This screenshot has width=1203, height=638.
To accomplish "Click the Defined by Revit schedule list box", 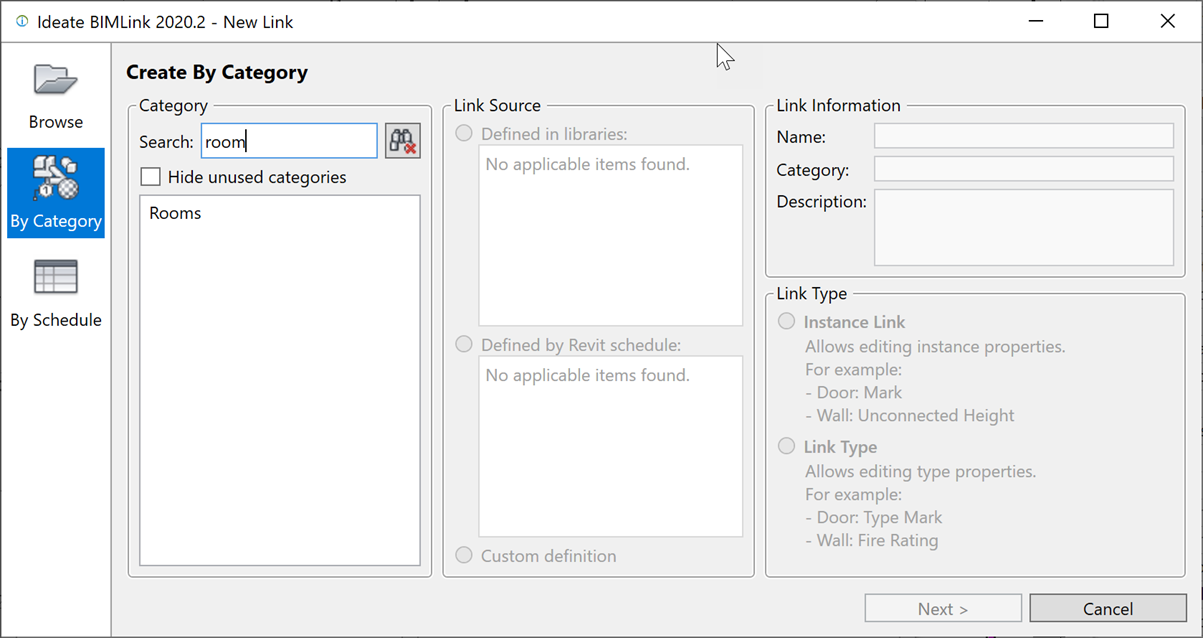I will [610, 446].
